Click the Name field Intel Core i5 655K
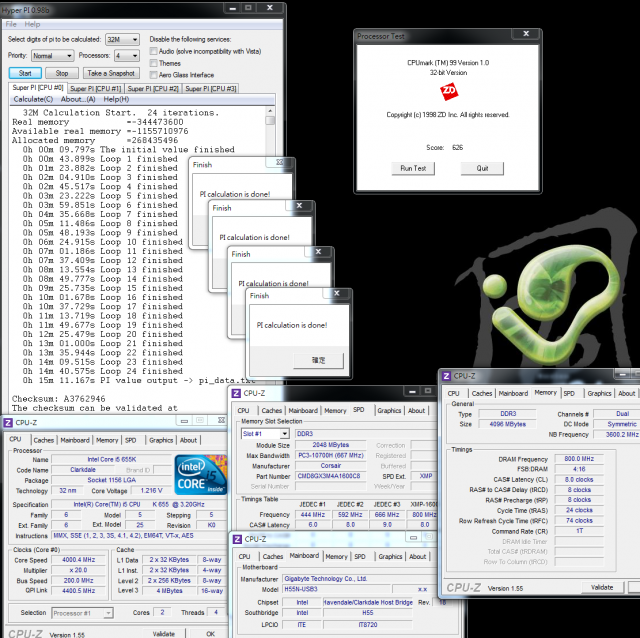Image resolution: width=640 pixels, height=638 pixels. (x=111, y=459)
